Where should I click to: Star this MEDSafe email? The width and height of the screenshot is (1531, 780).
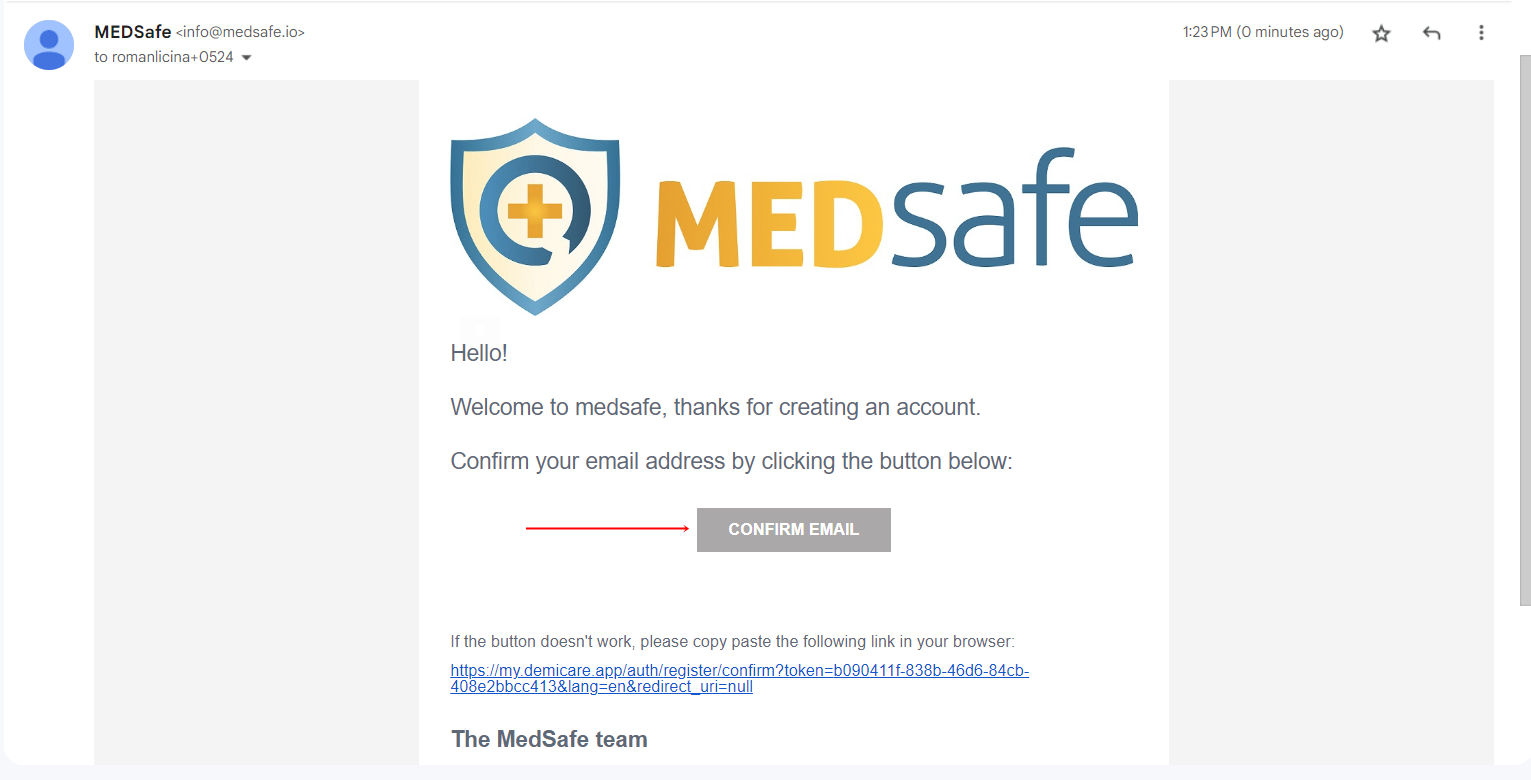1381,34
